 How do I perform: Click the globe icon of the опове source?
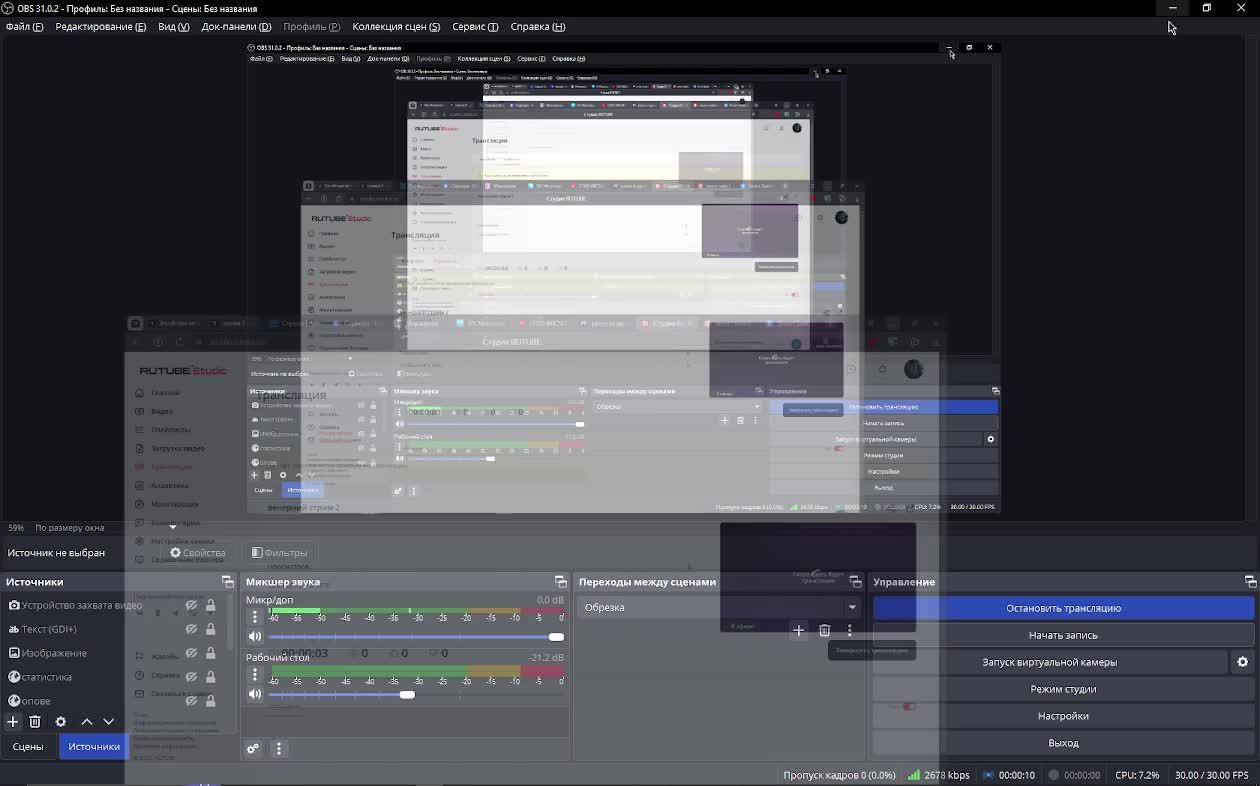pyautogui.click(x=14, y=701)
